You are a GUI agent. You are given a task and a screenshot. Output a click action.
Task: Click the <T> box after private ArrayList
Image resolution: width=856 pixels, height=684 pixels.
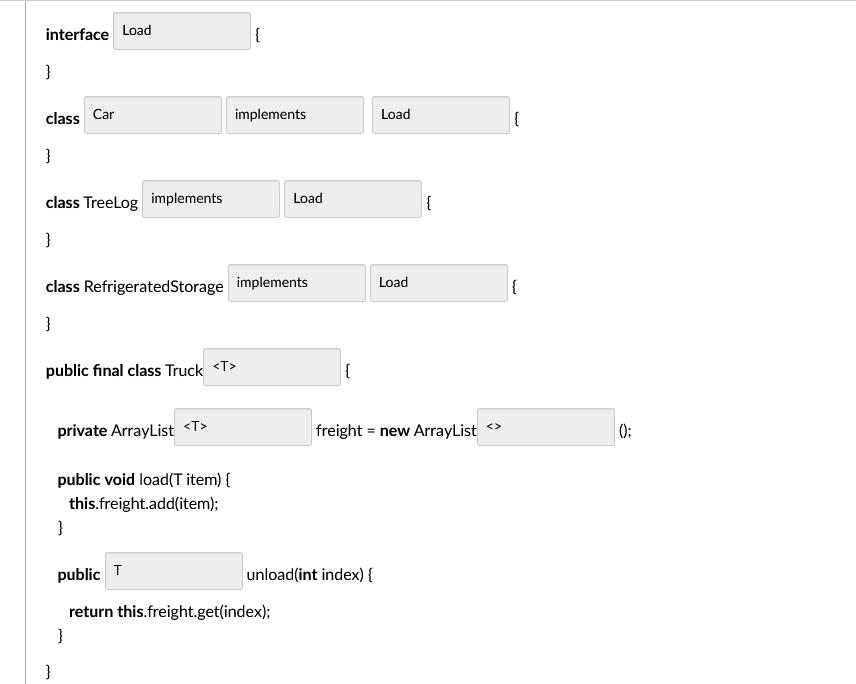242,427
